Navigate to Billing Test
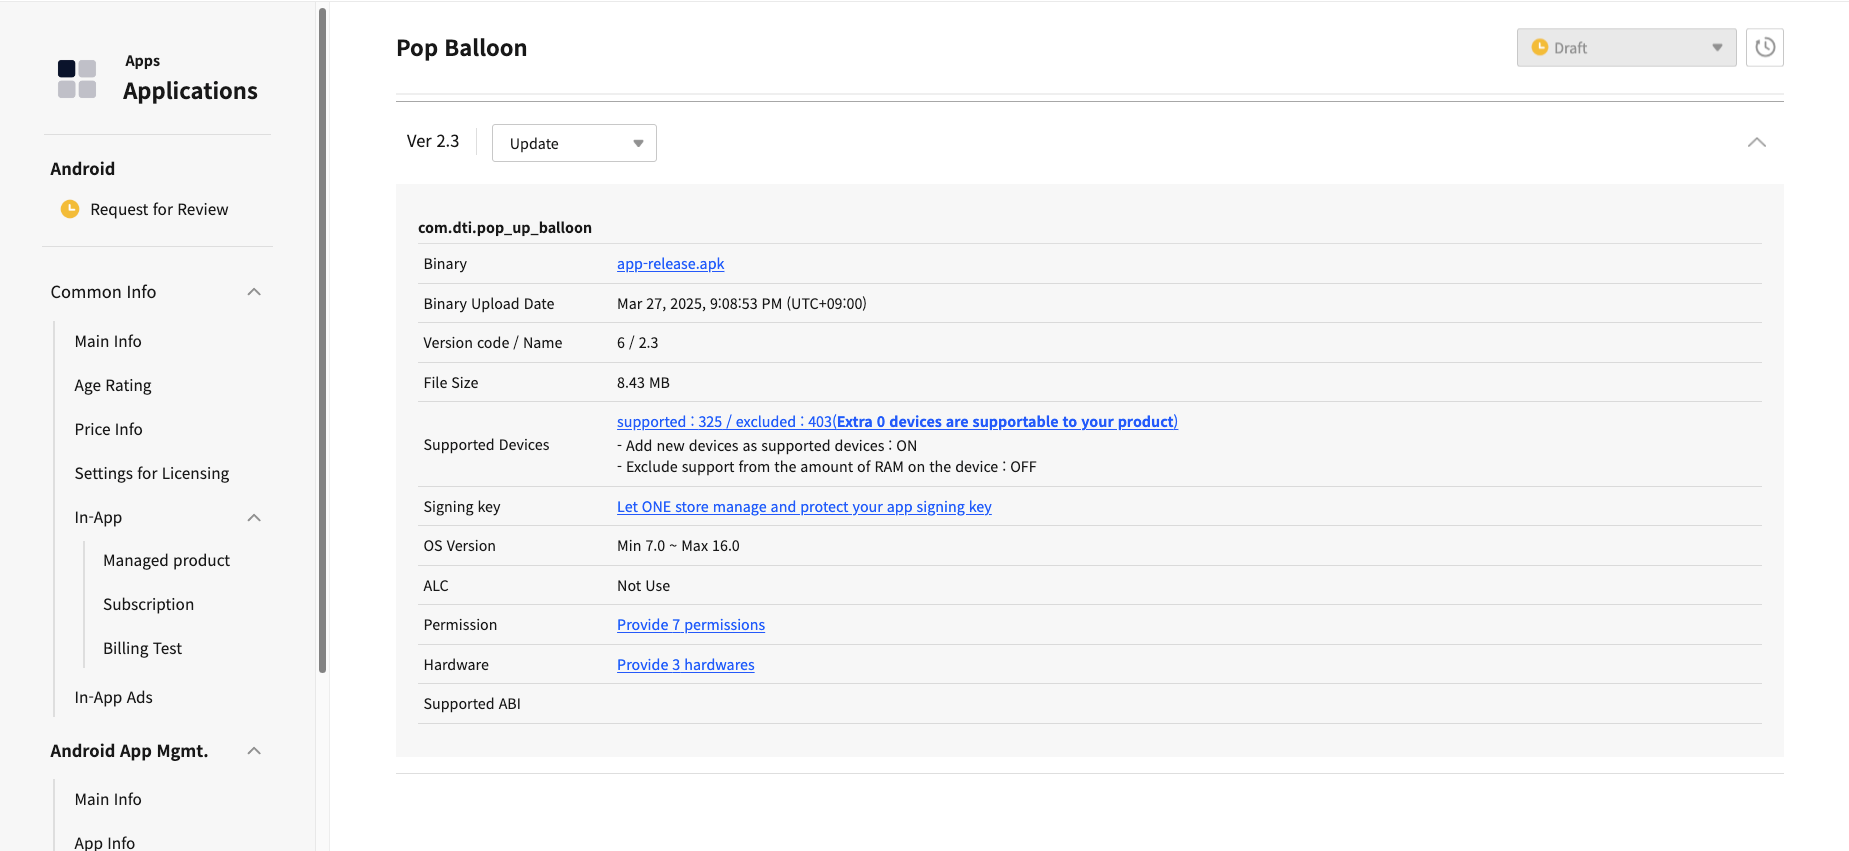Screen dimensions: 1849x851 (142, 649)
